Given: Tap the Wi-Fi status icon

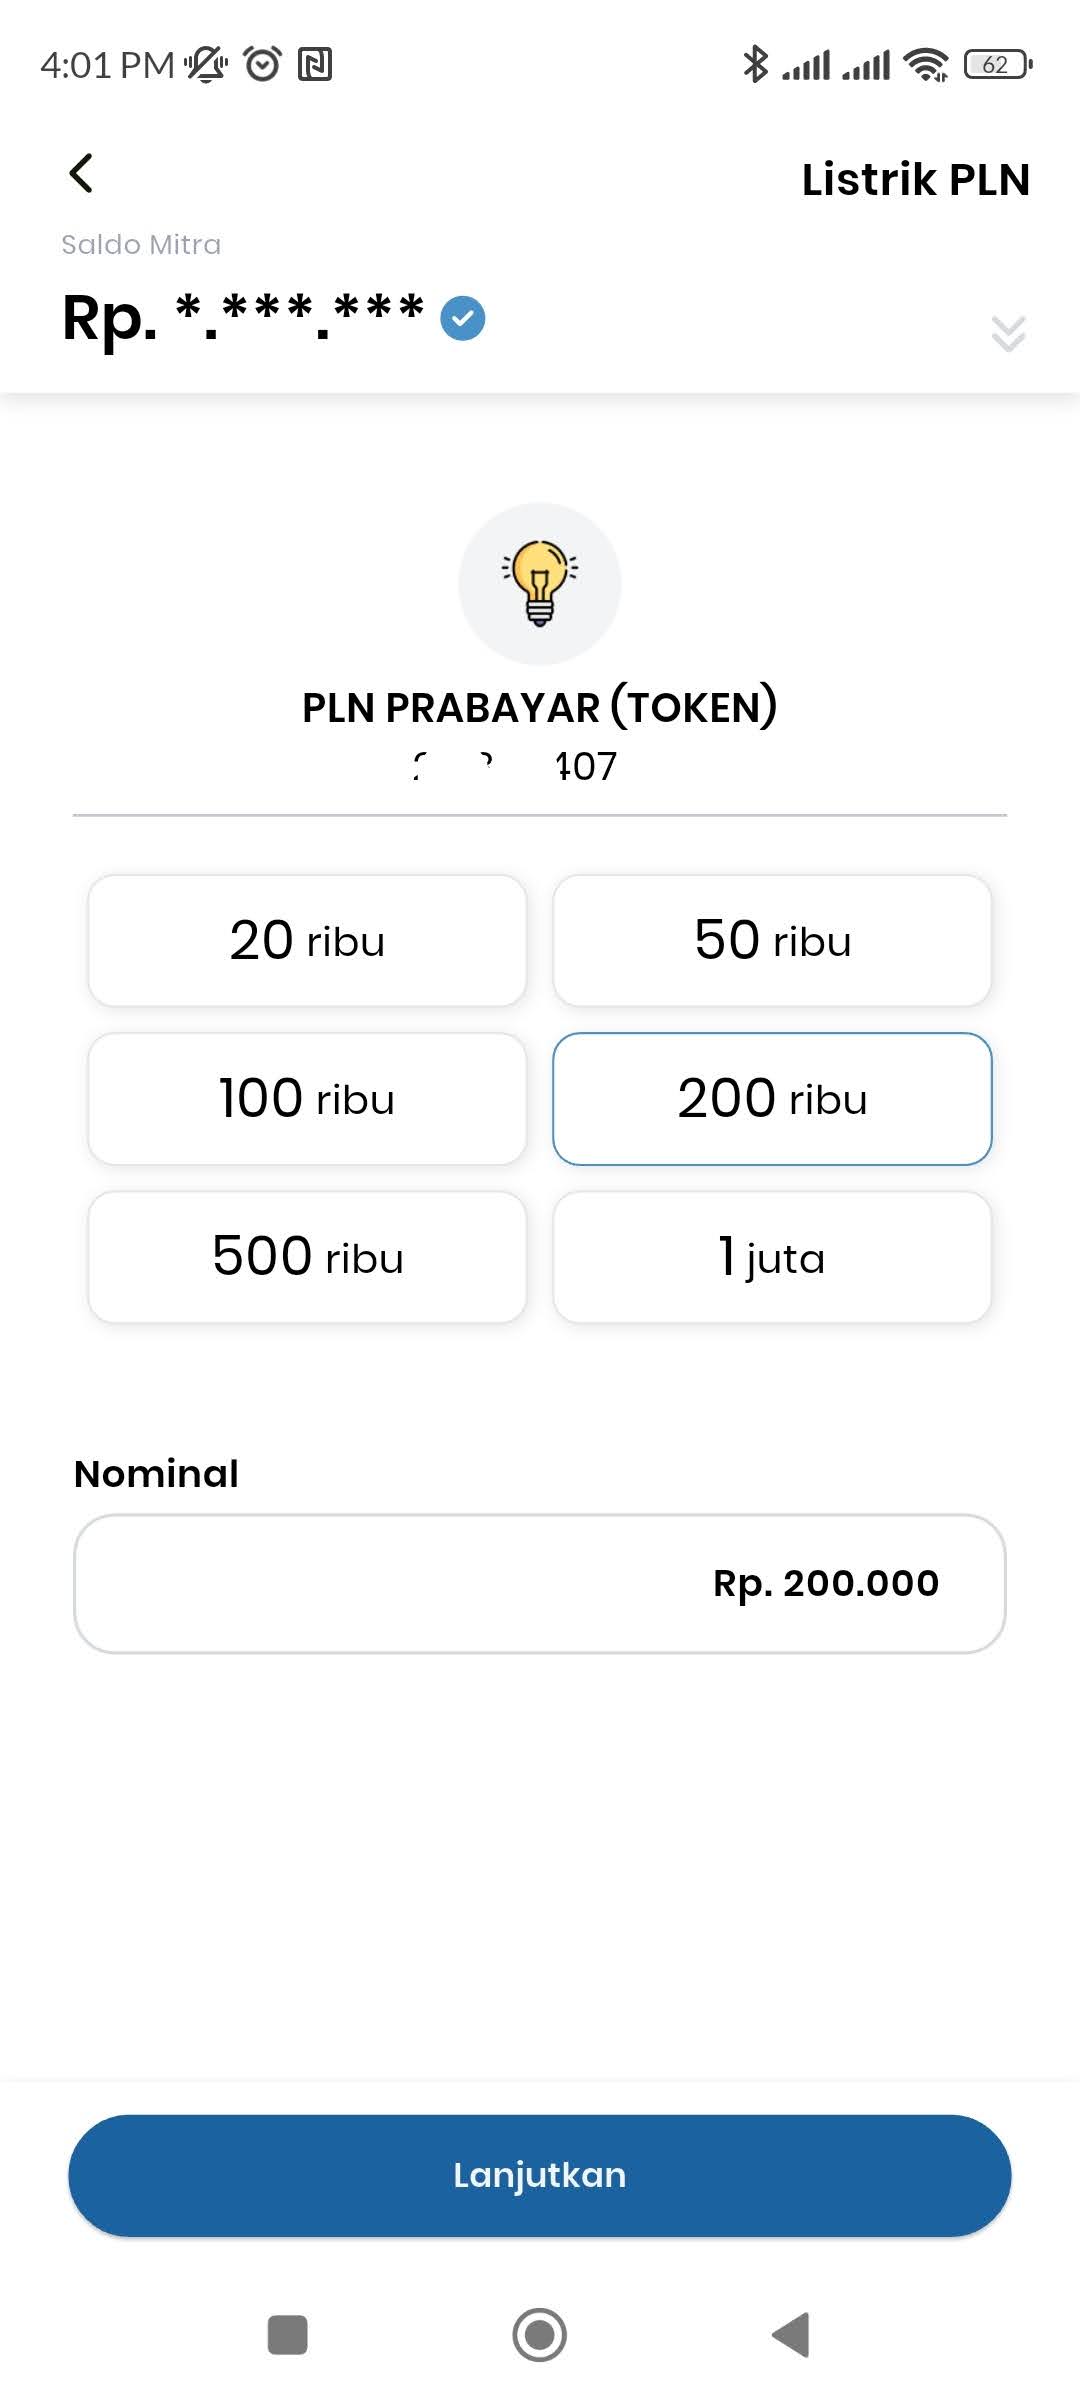Looking at the screenshot, I should (x=926, y=65).
